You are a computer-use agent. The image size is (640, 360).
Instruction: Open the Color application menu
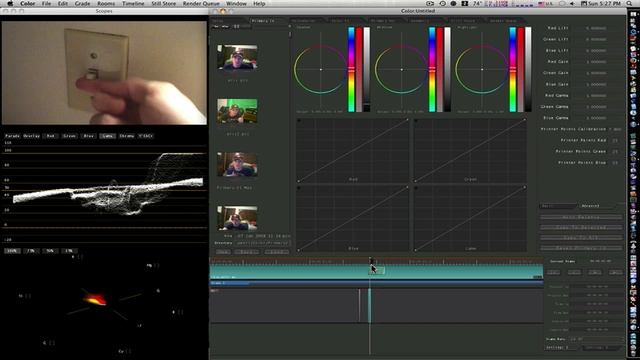[x=28, y=4]
